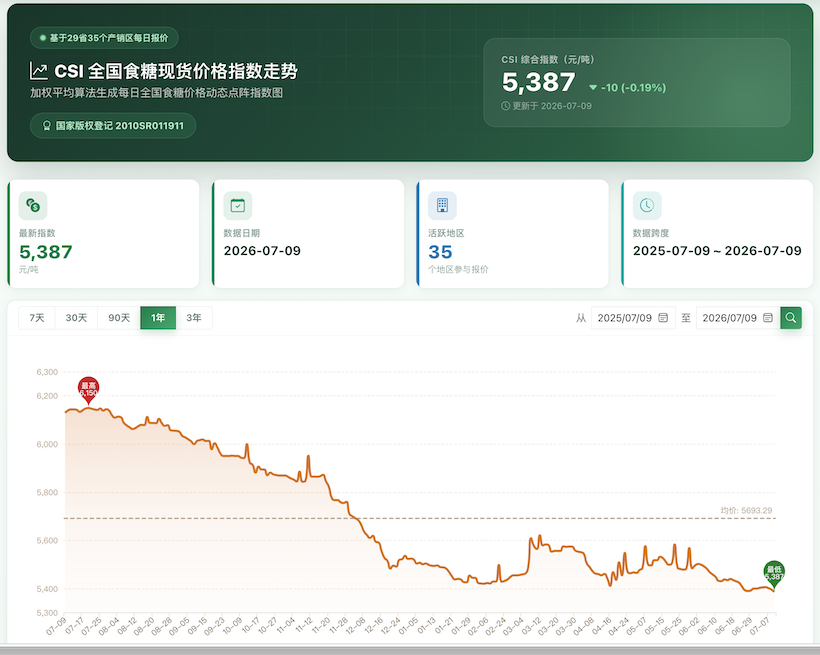This screenshot has width=820, height=655.
Task: Click the 更新于 2026-07-09 text
Action: coord(552,106)
